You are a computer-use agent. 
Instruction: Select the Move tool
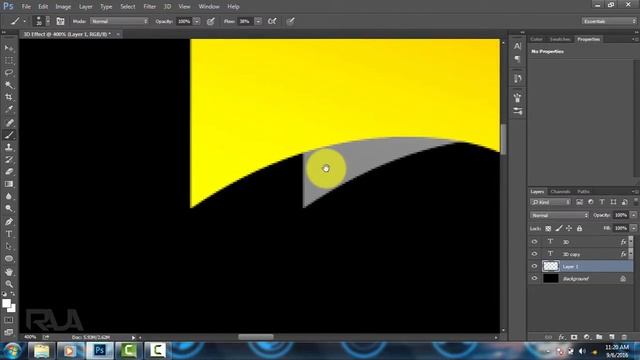point(9,49)
